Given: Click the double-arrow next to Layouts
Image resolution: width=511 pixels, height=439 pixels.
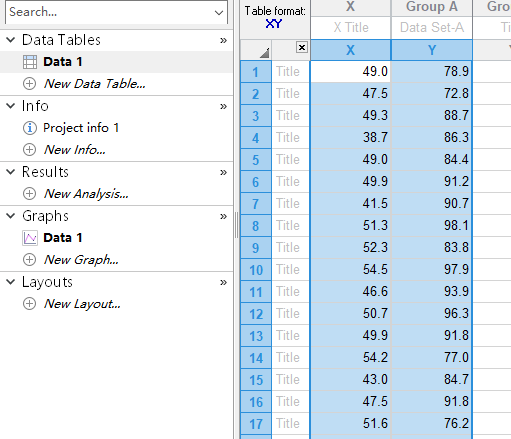Looking at the screenshot, I should (223, 282).
